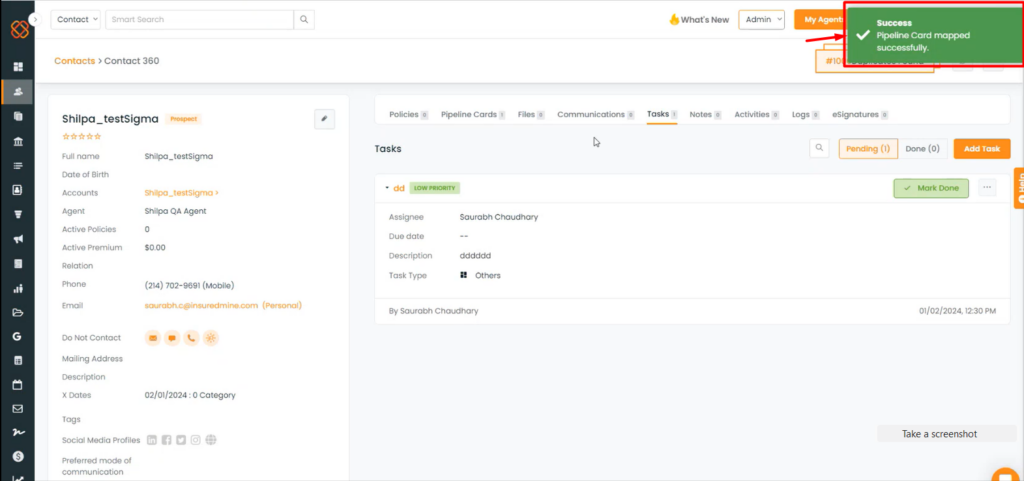Switch to the Logs tab
Viewport: 1024px width, 481px height.
[x=805, y=114]
